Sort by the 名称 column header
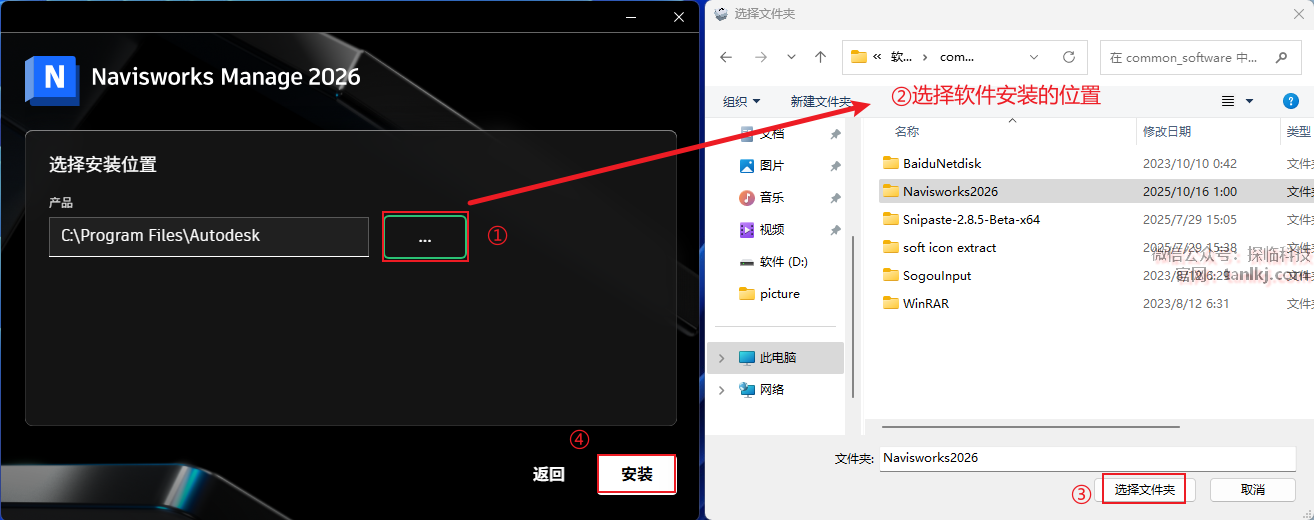 tap(907, 131)
